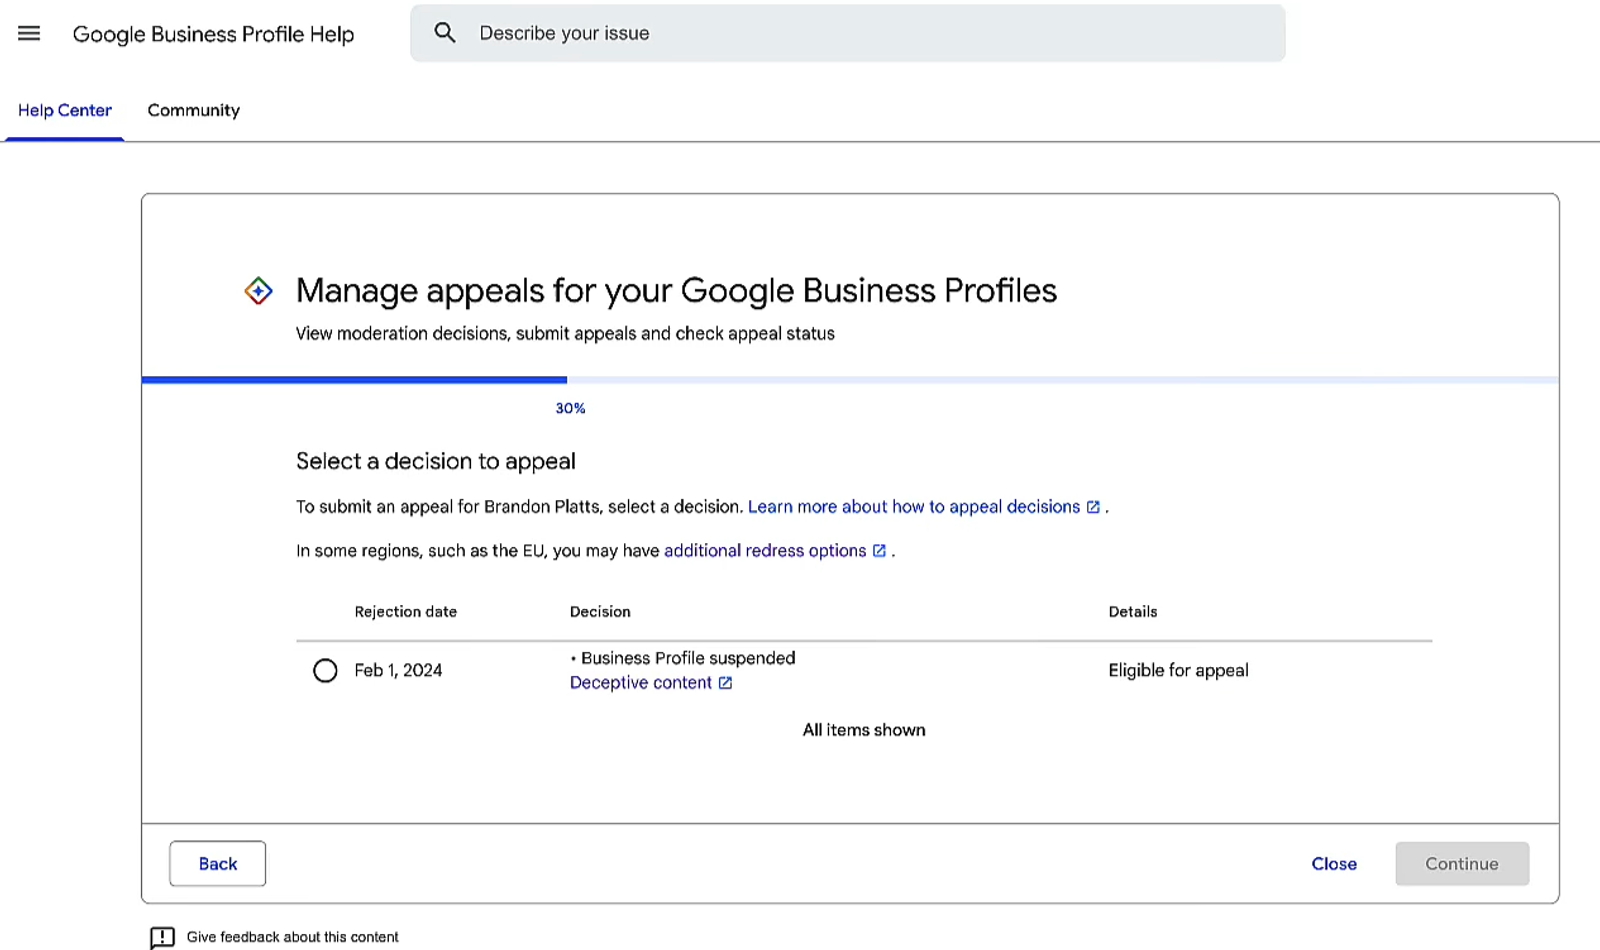The width and height of the screenshot is (1600, 950).
Task: Click the All items shown text
Action: pyautogui.click(x=864, y=730)
